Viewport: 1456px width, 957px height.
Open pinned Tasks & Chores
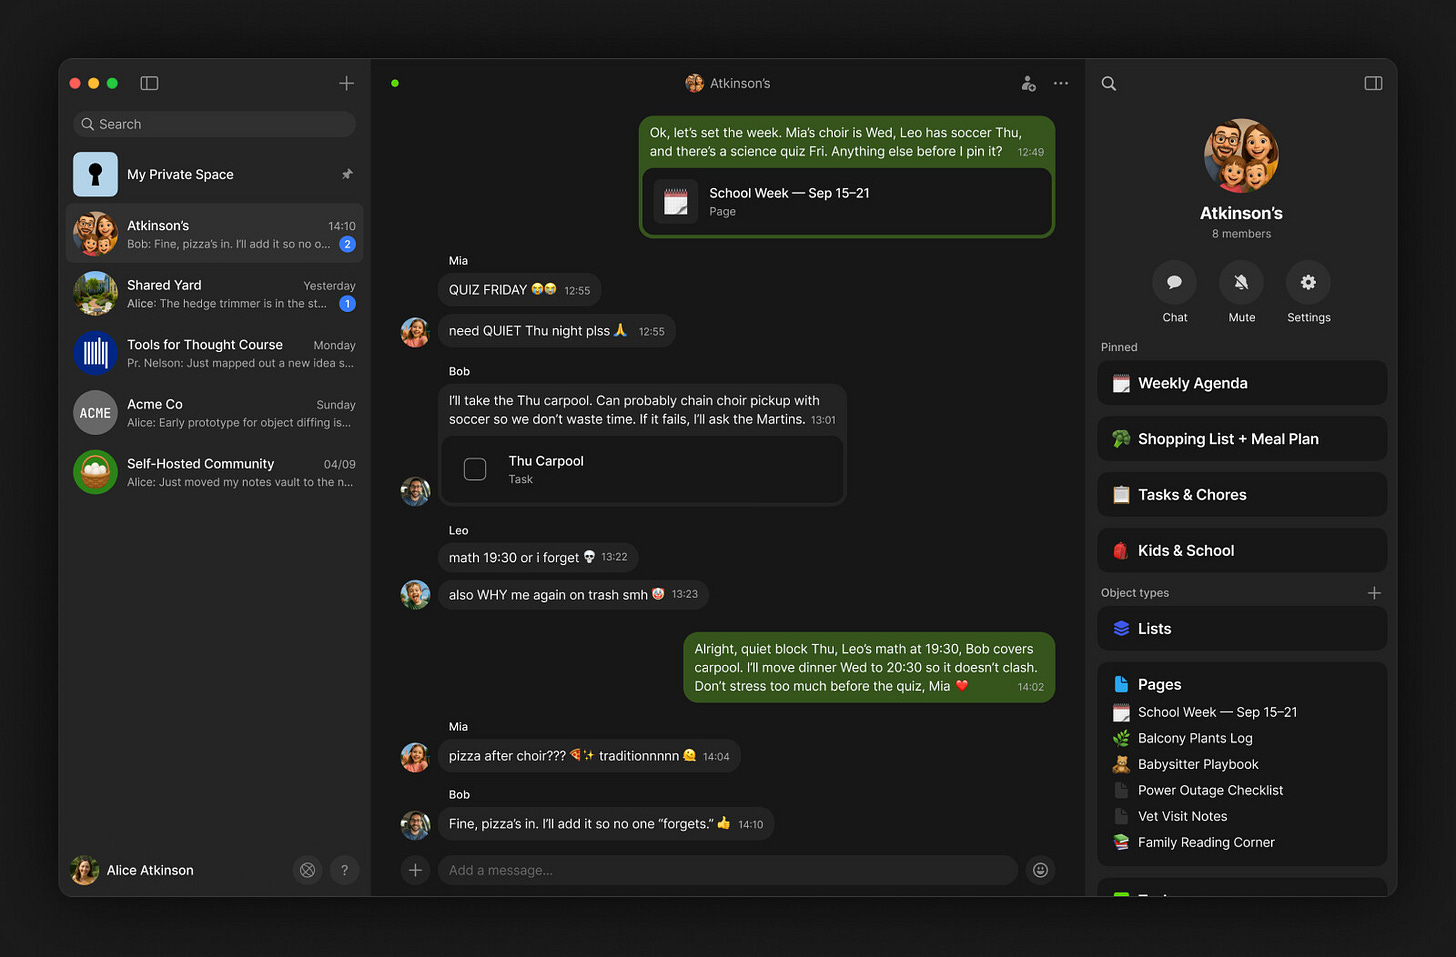1242,495
